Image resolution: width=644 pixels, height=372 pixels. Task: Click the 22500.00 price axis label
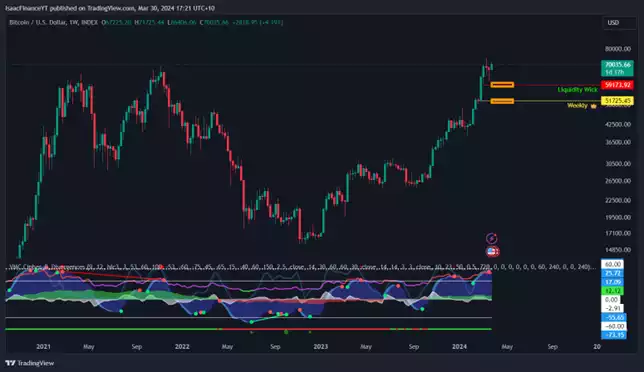(618, 200)
